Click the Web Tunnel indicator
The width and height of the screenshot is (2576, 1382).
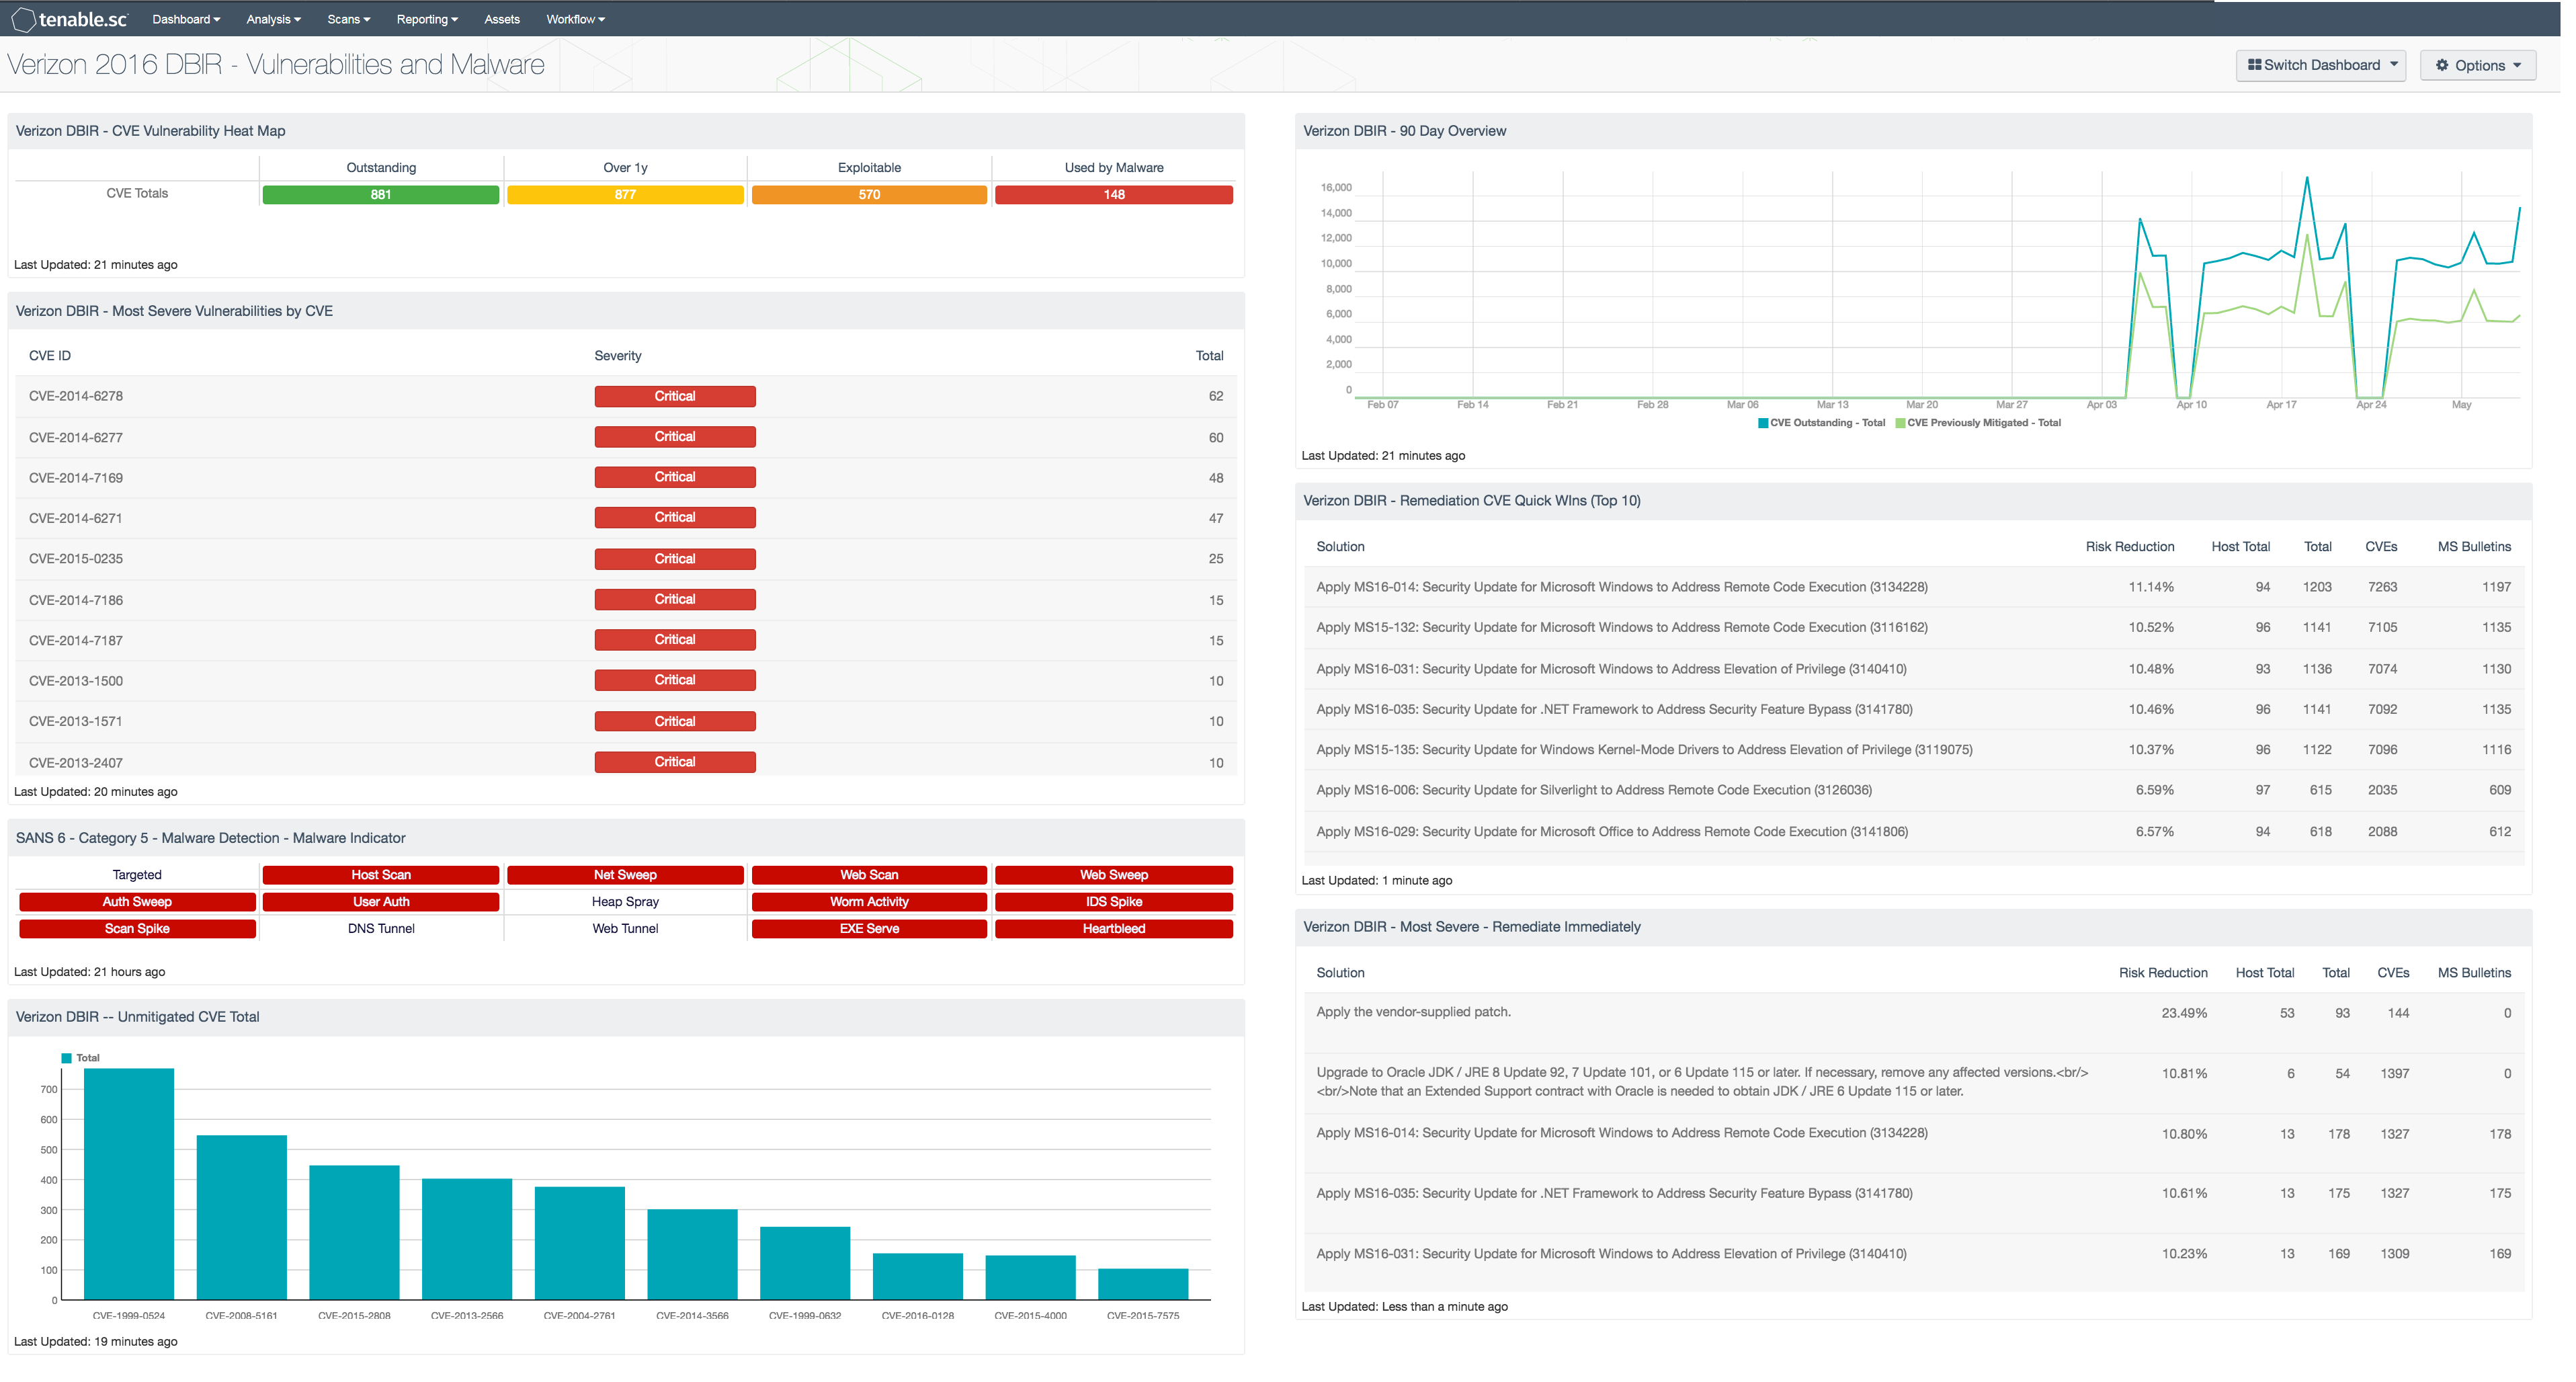tap(625, 929)
